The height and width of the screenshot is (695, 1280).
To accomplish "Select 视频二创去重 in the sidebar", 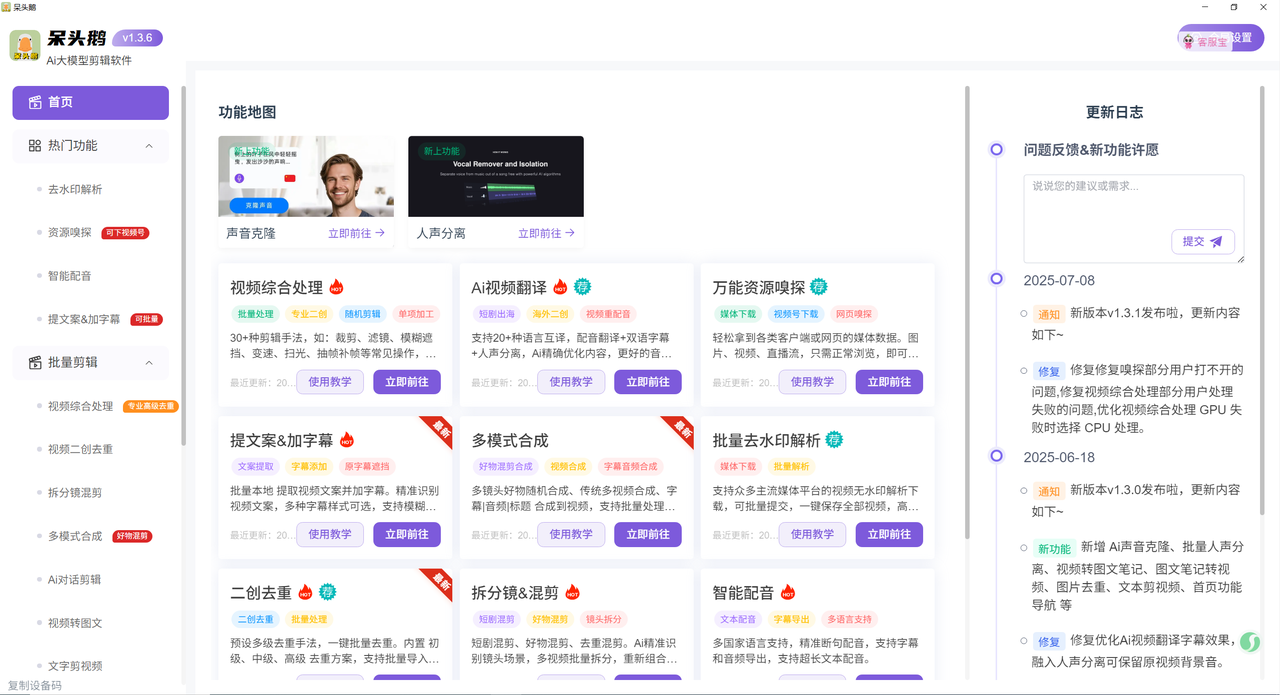I will coord(80,449).
